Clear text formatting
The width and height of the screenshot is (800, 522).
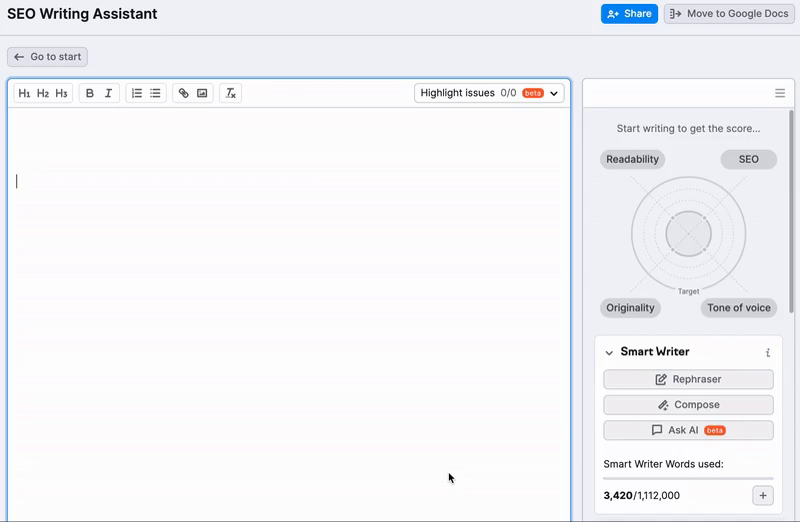(x=231, y=93)
